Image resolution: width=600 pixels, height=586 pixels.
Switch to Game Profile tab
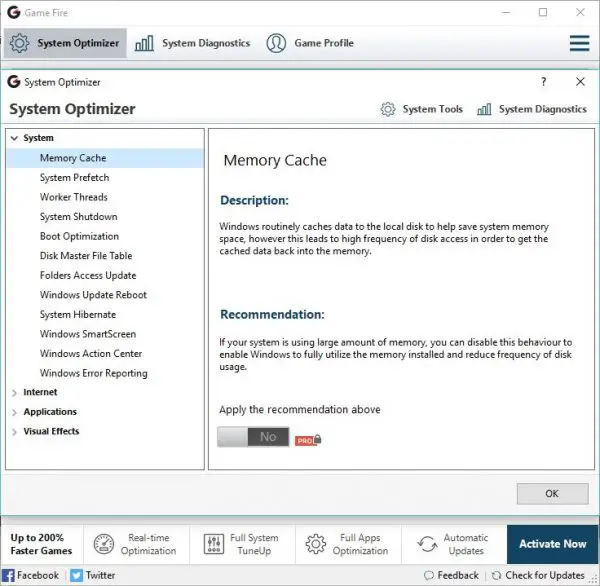pos(310,43)
